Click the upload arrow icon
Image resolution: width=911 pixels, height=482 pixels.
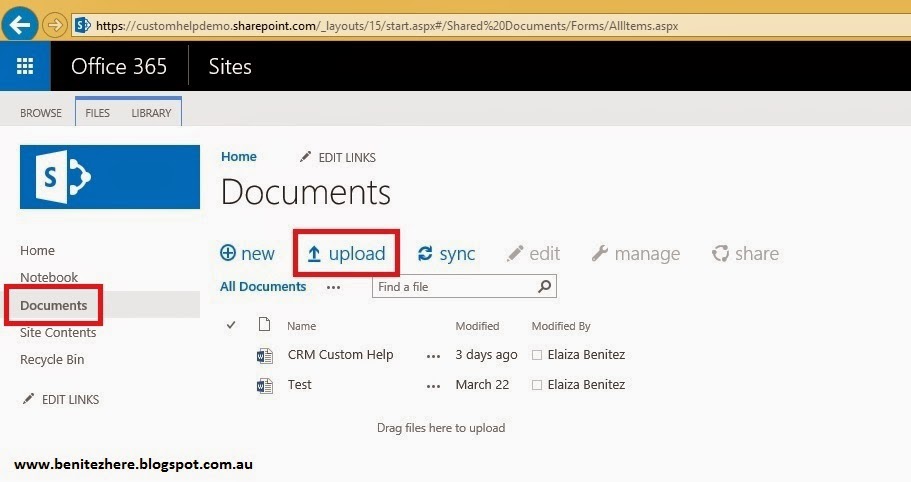click(314, 254)
